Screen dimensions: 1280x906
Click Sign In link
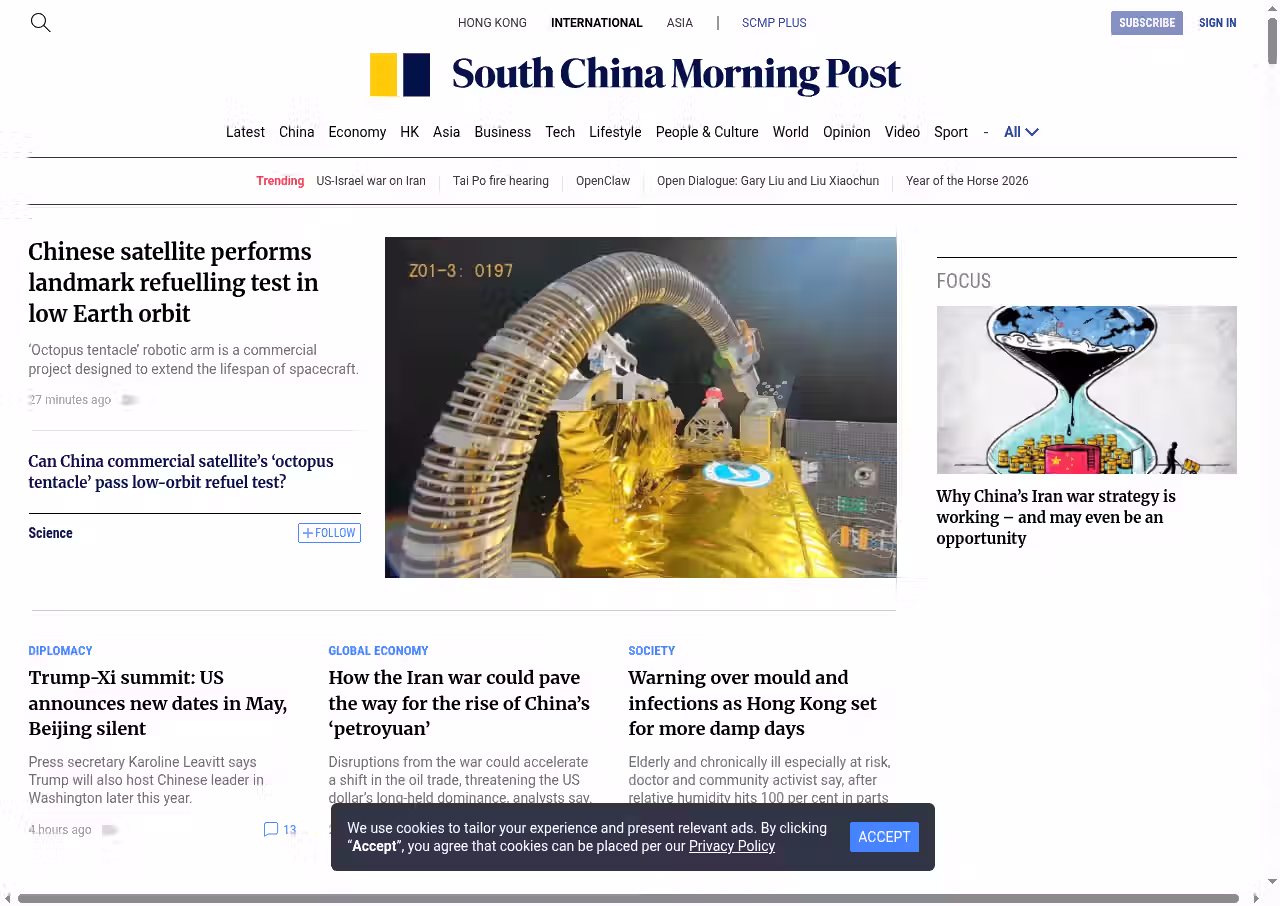tap(1217, 22)
